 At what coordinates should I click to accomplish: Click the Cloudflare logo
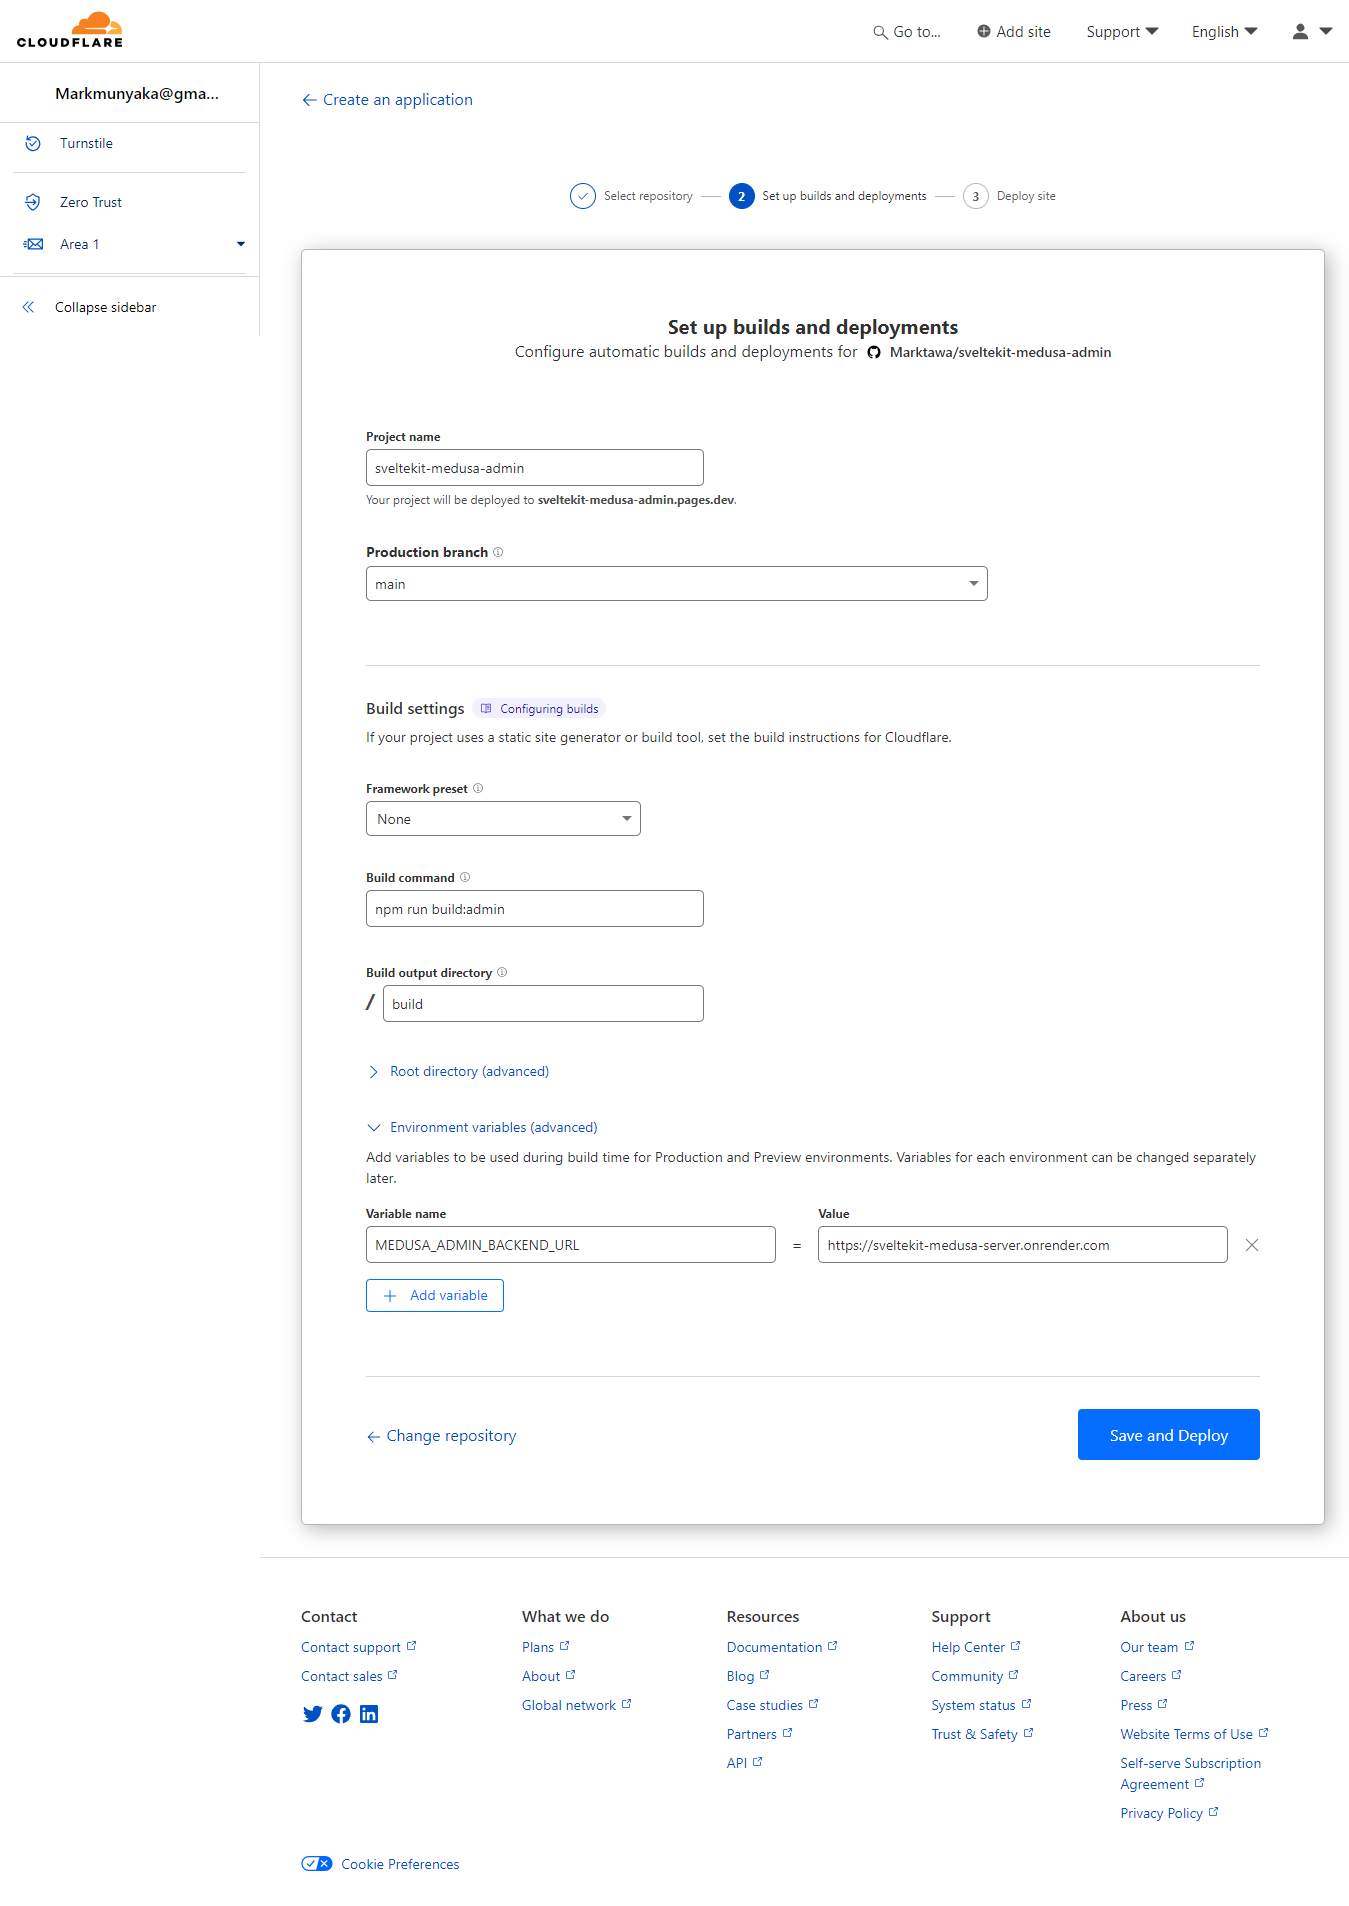(x=70, y=30)
